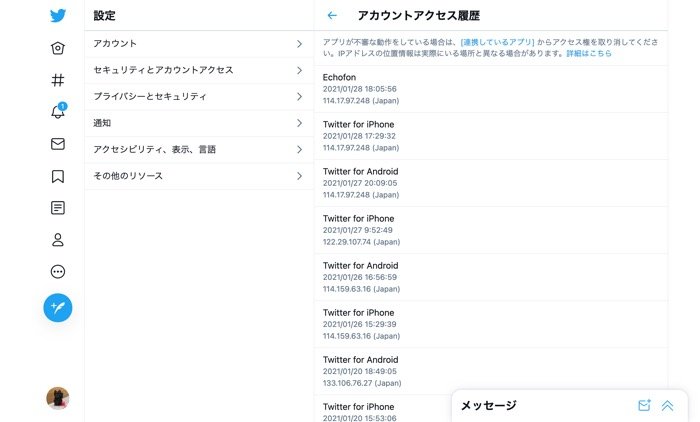Select the Echofon access entry
Viewport: 700px width, 422px height.
491,89
